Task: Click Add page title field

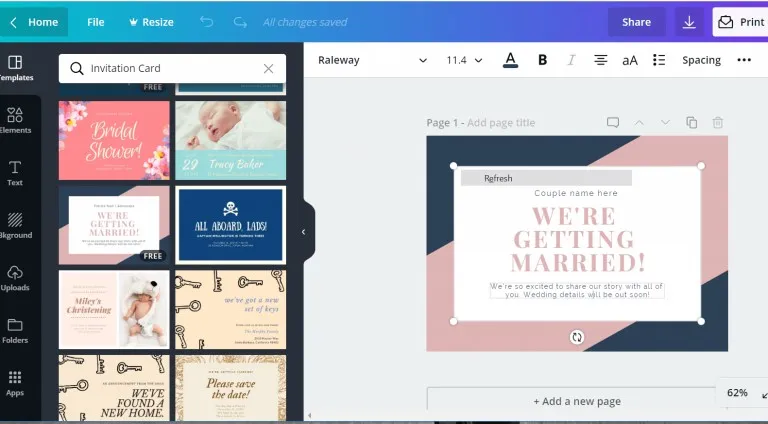Action: (501, 123)
